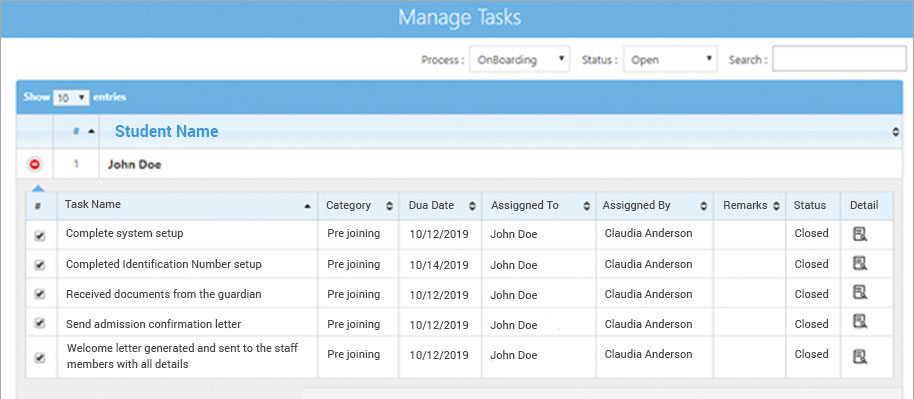Click the Assiggned To column header

click(x=525, y=205)
